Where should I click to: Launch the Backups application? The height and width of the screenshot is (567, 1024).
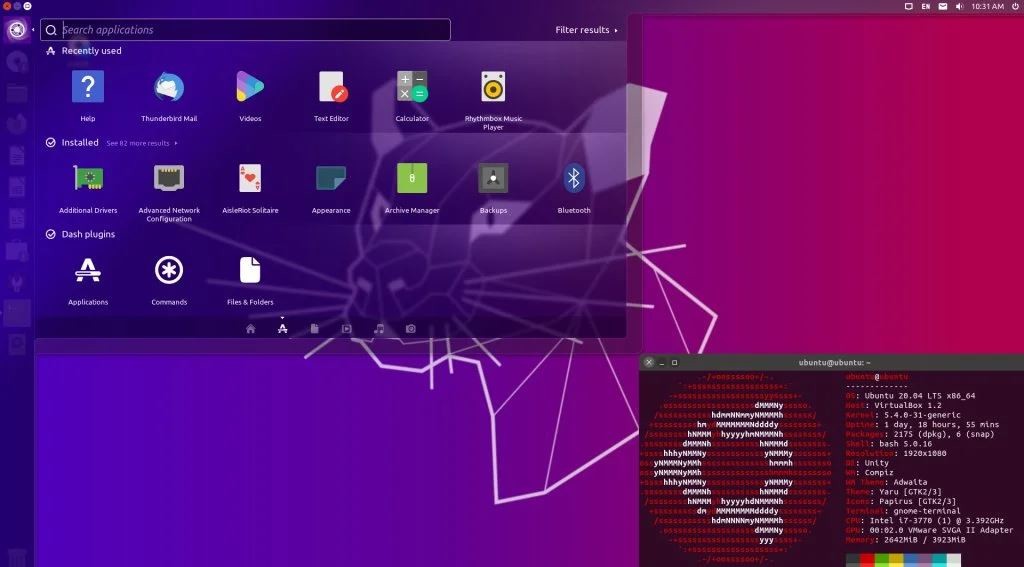point(493,180)
